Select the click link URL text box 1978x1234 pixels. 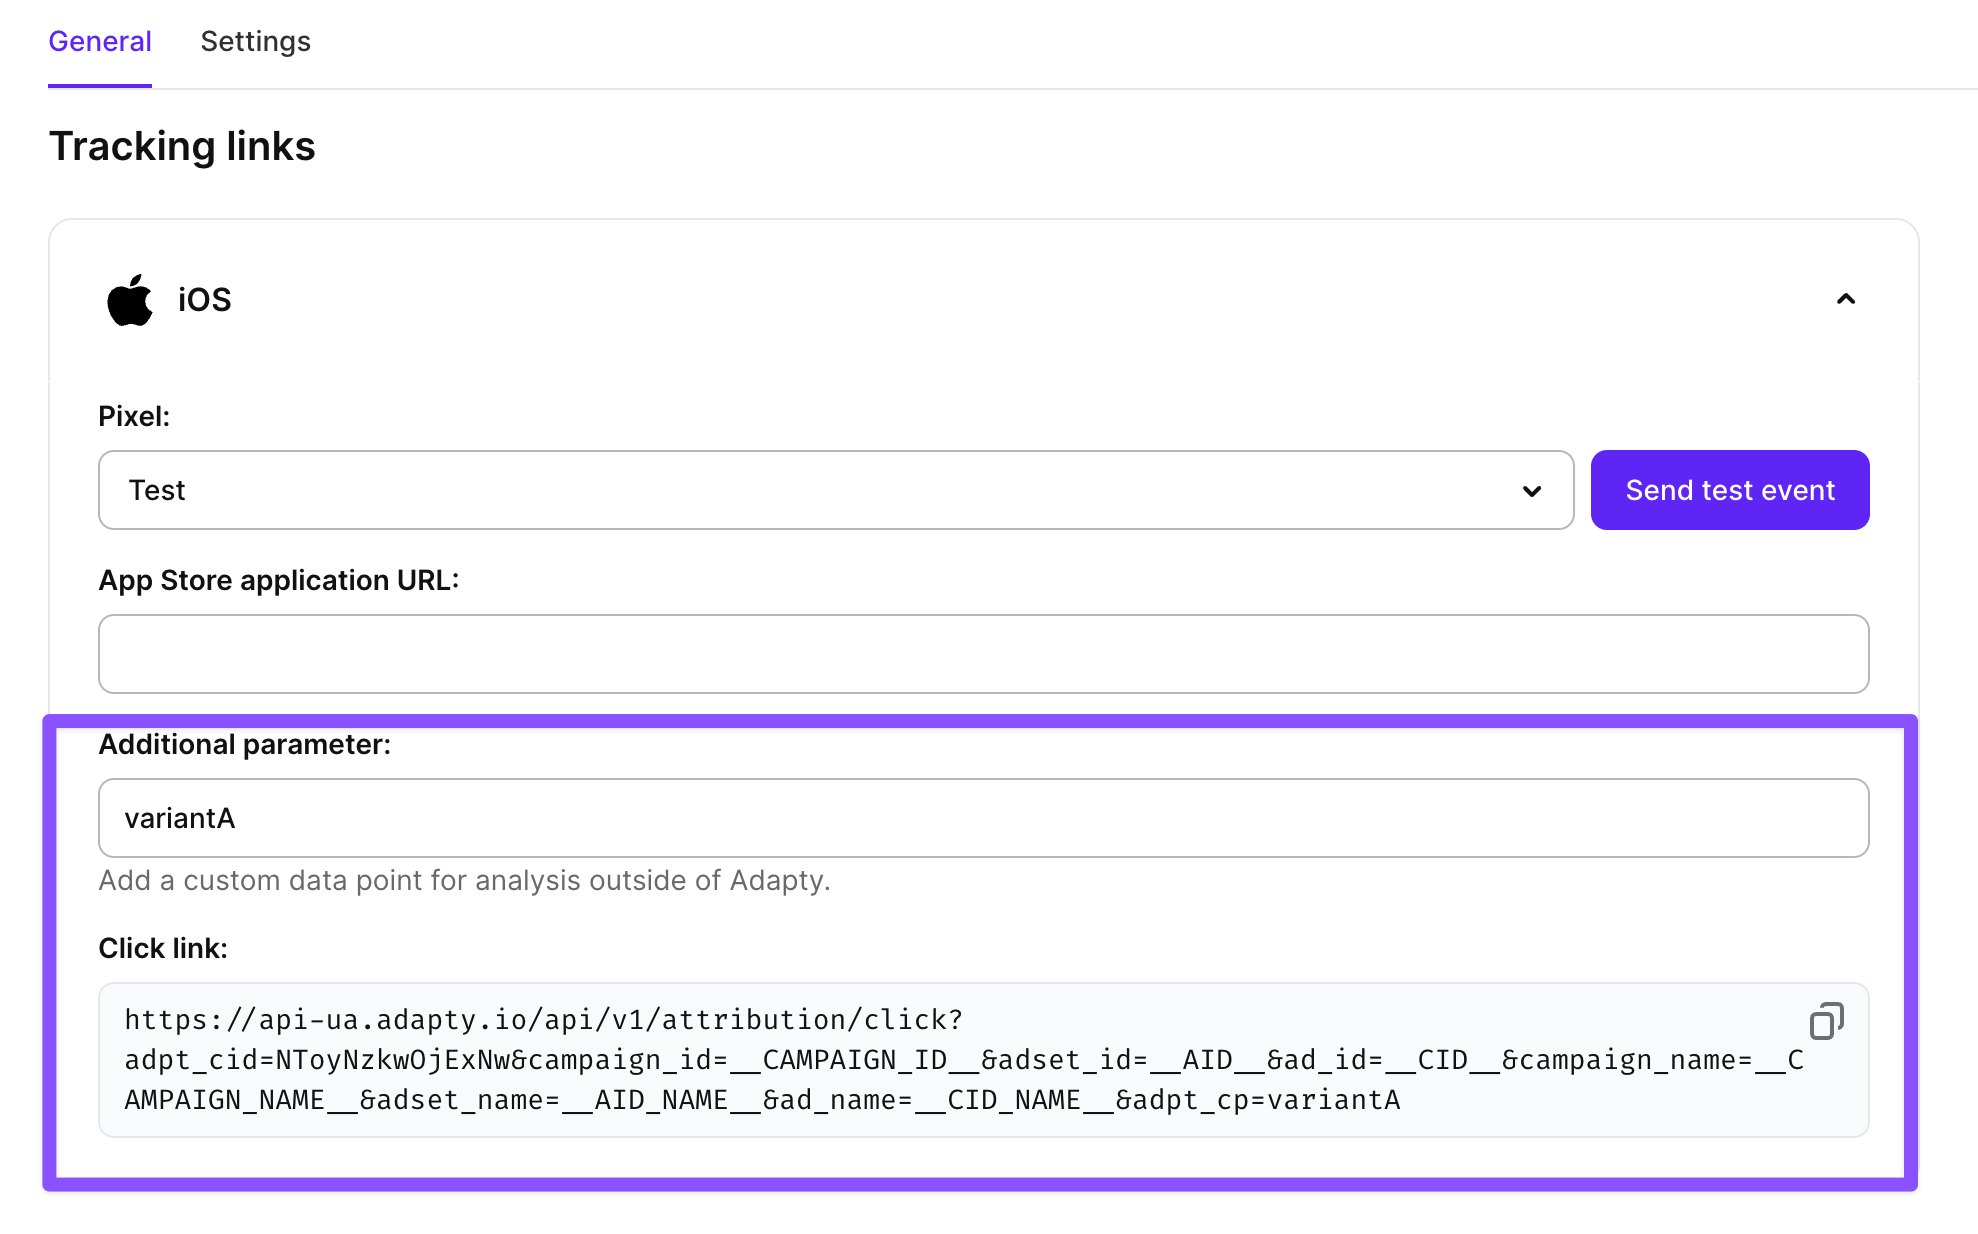coord(984,1060)
